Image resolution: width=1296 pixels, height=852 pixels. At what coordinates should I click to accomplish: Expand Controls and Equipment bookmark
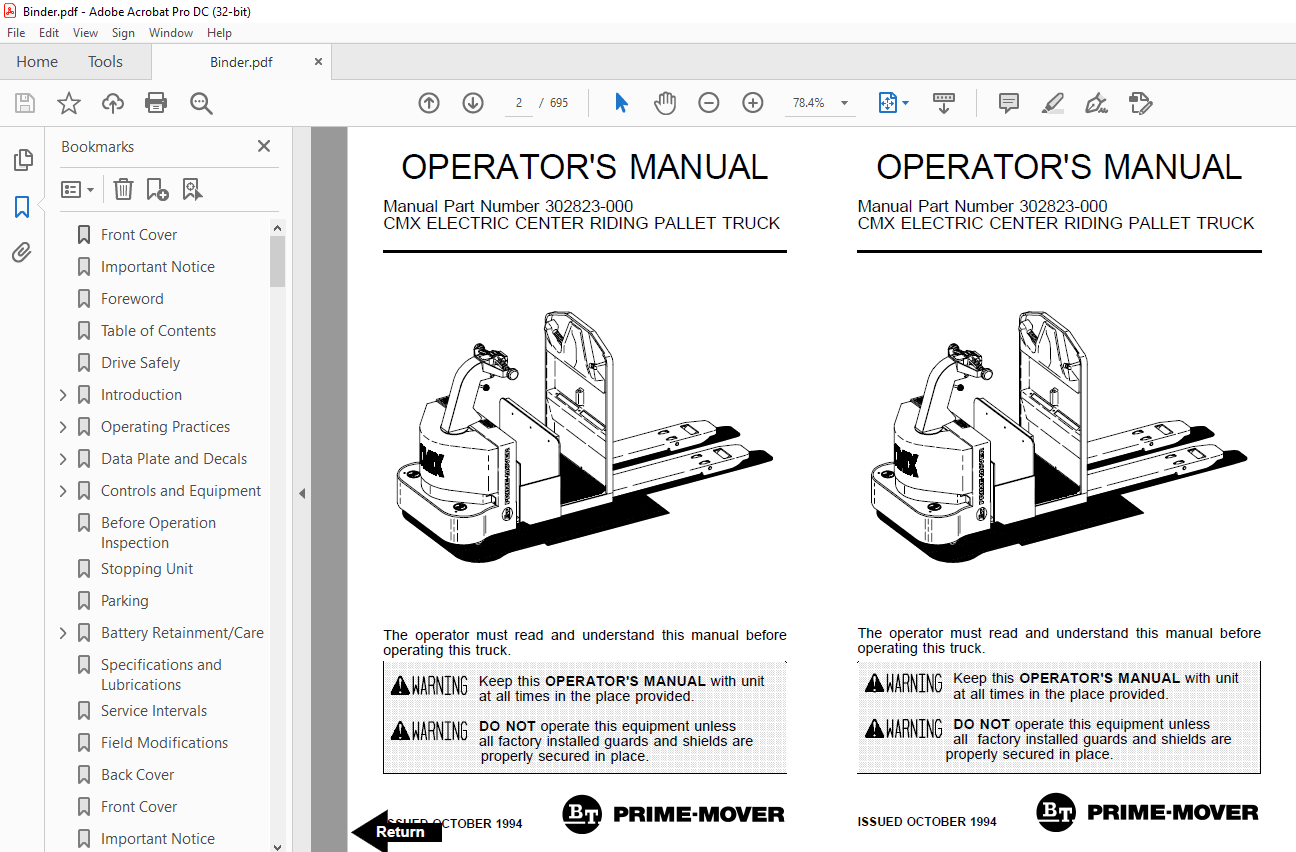[63, 491]
